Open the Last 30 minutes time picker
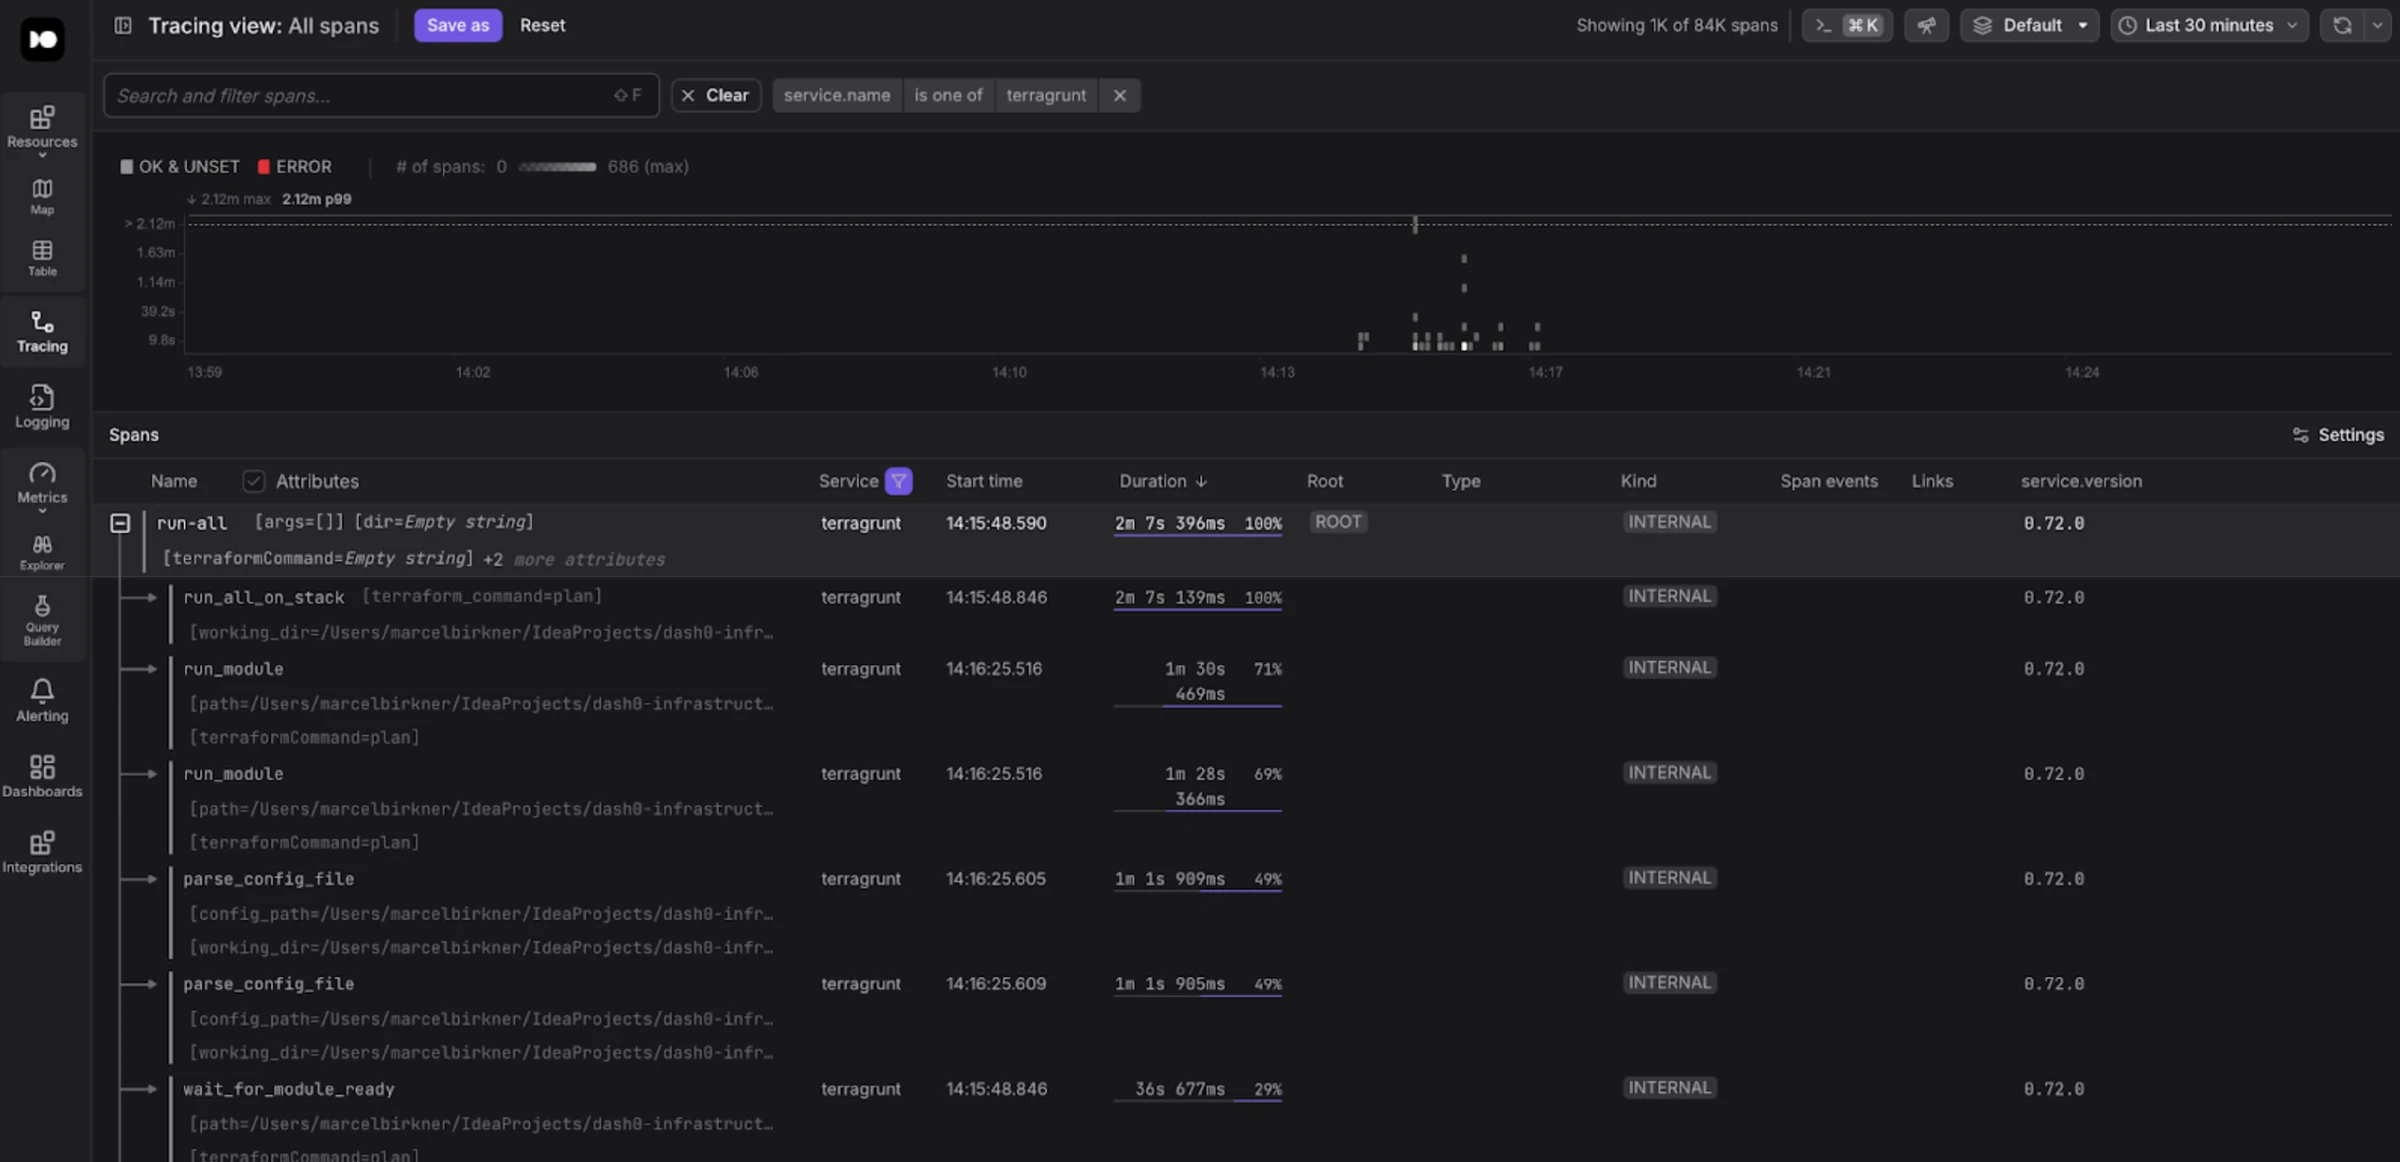Screen dimensions: 2400x1162 click(2208, 25)
